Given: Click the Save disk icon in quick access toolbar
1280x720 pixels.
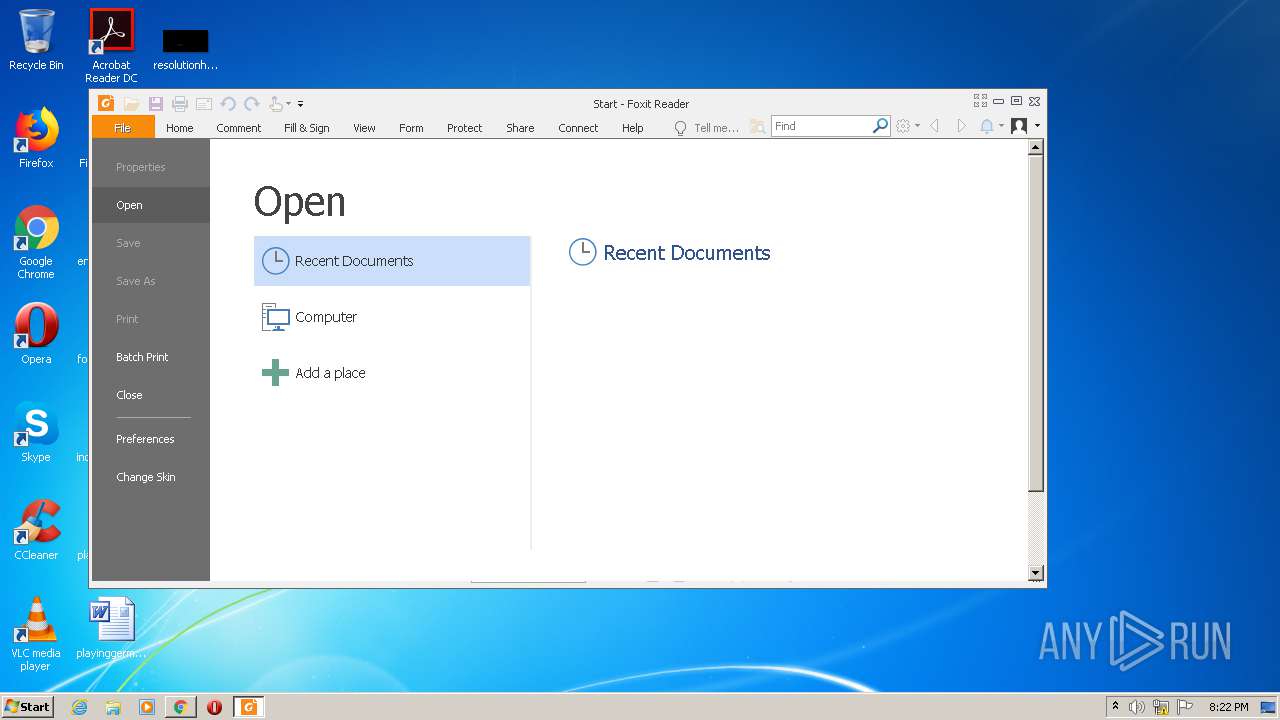Looking at the screenshot, I should (156, 103).
